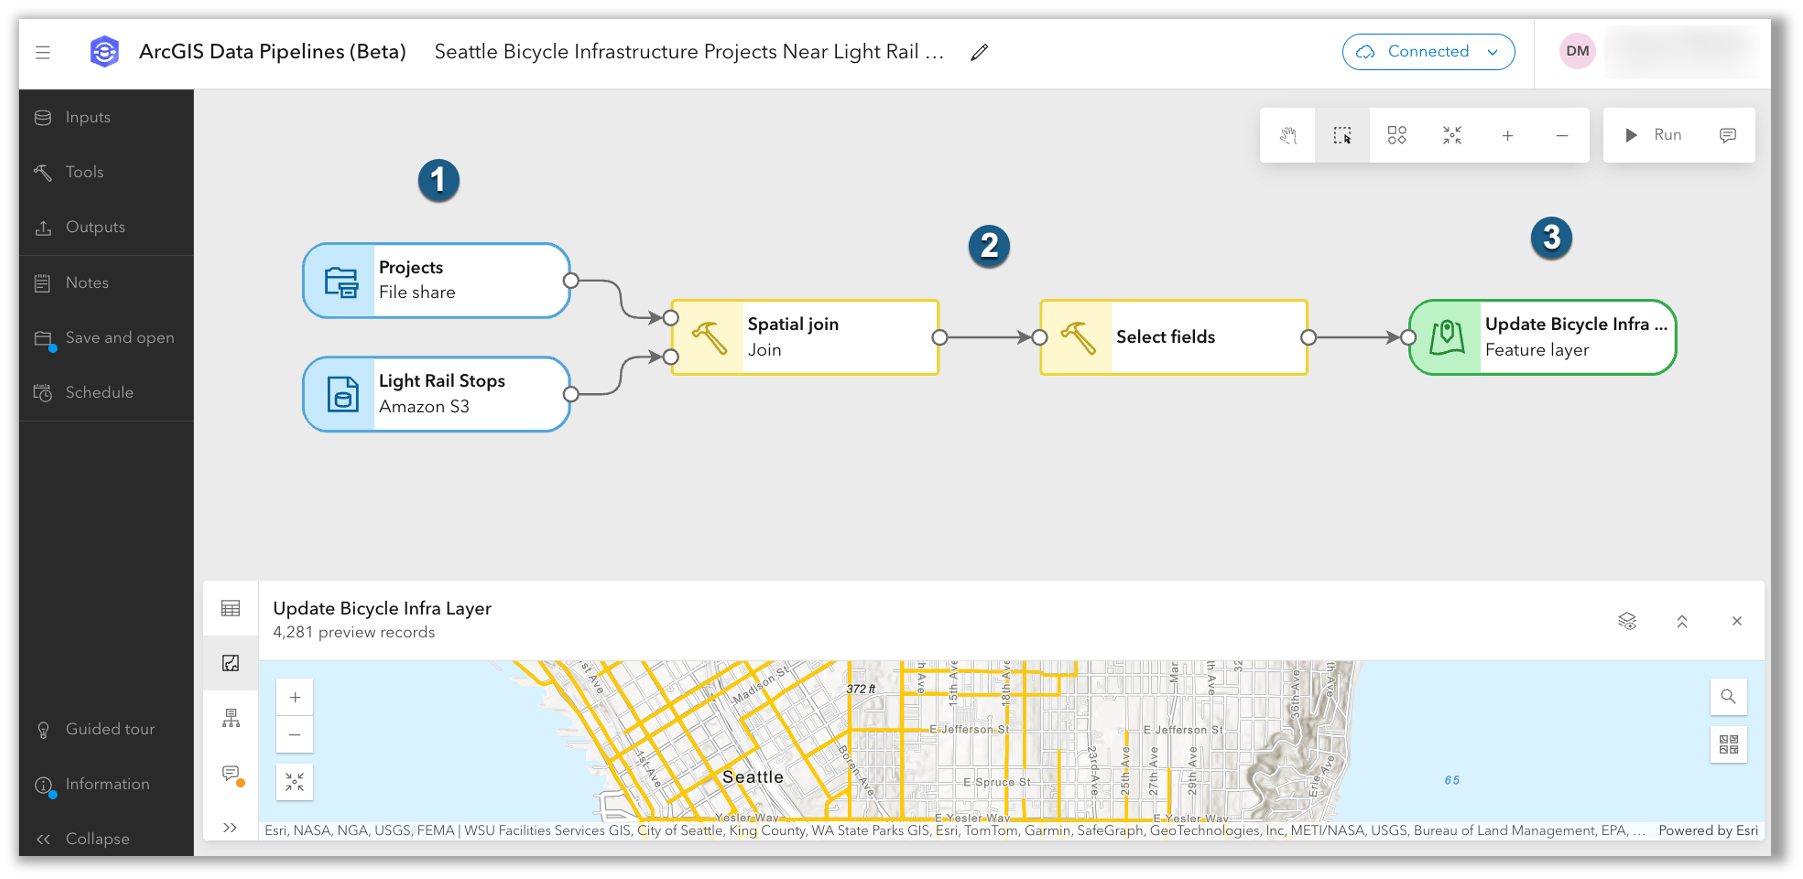Edit the pipeline title with pencil icon
The image size is (1803, 879).
pyautogui.click(x=979, y=53)
